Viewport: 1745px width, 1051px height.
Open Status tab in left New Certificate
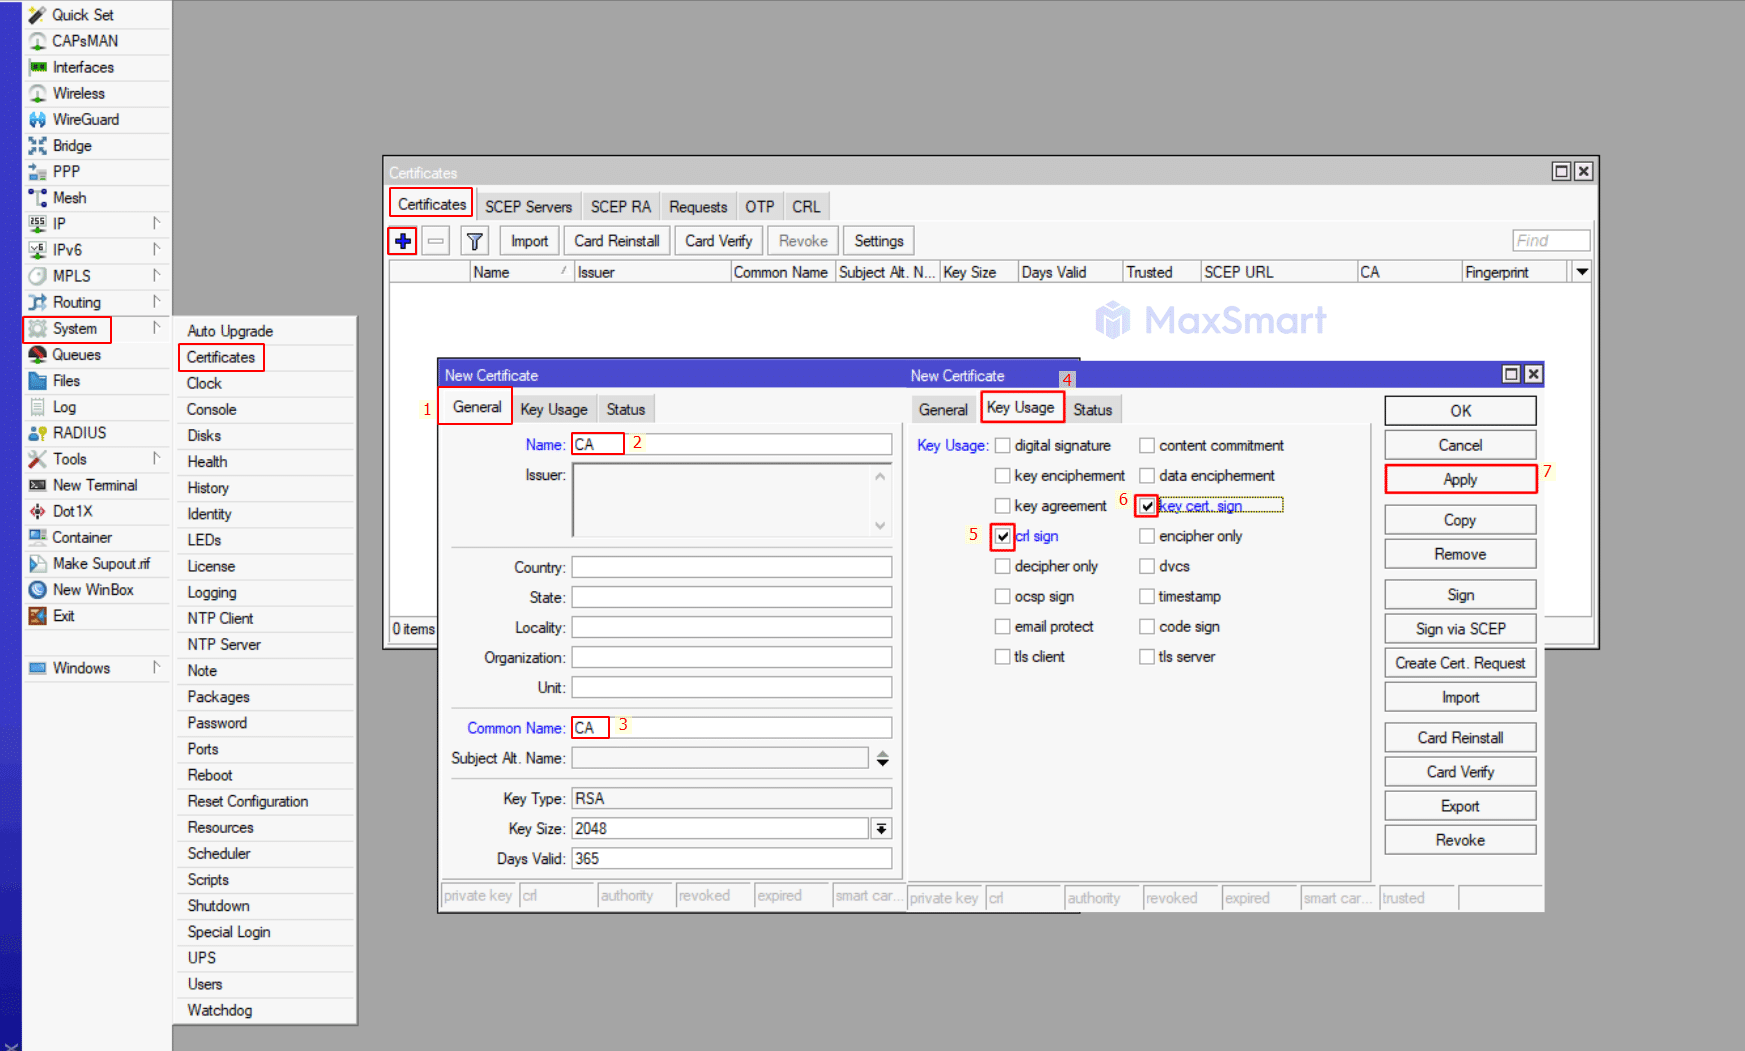coord(626,409)
